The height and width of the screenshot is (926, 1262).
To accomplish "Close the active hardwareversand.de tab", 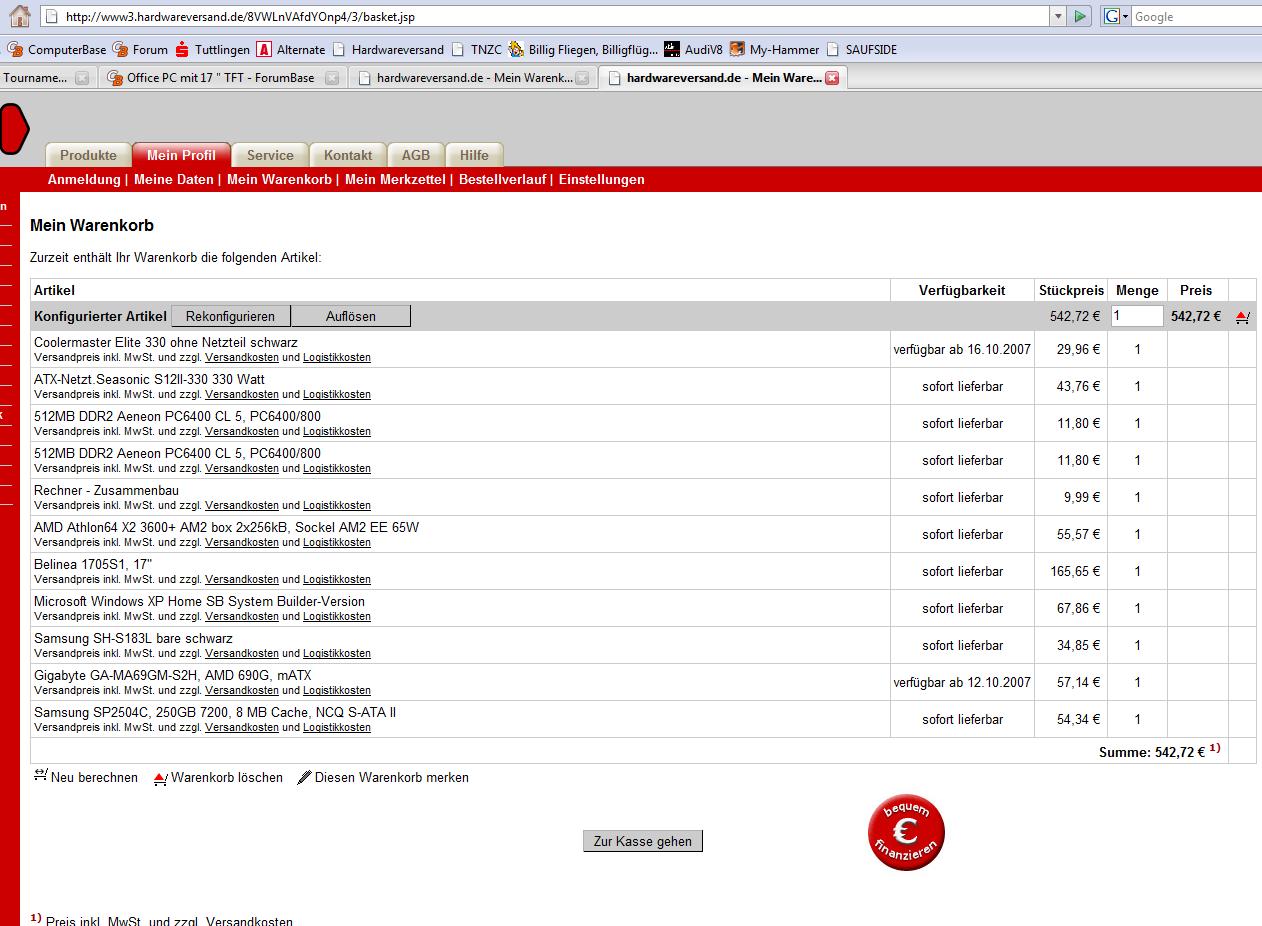I will (832, 78).
